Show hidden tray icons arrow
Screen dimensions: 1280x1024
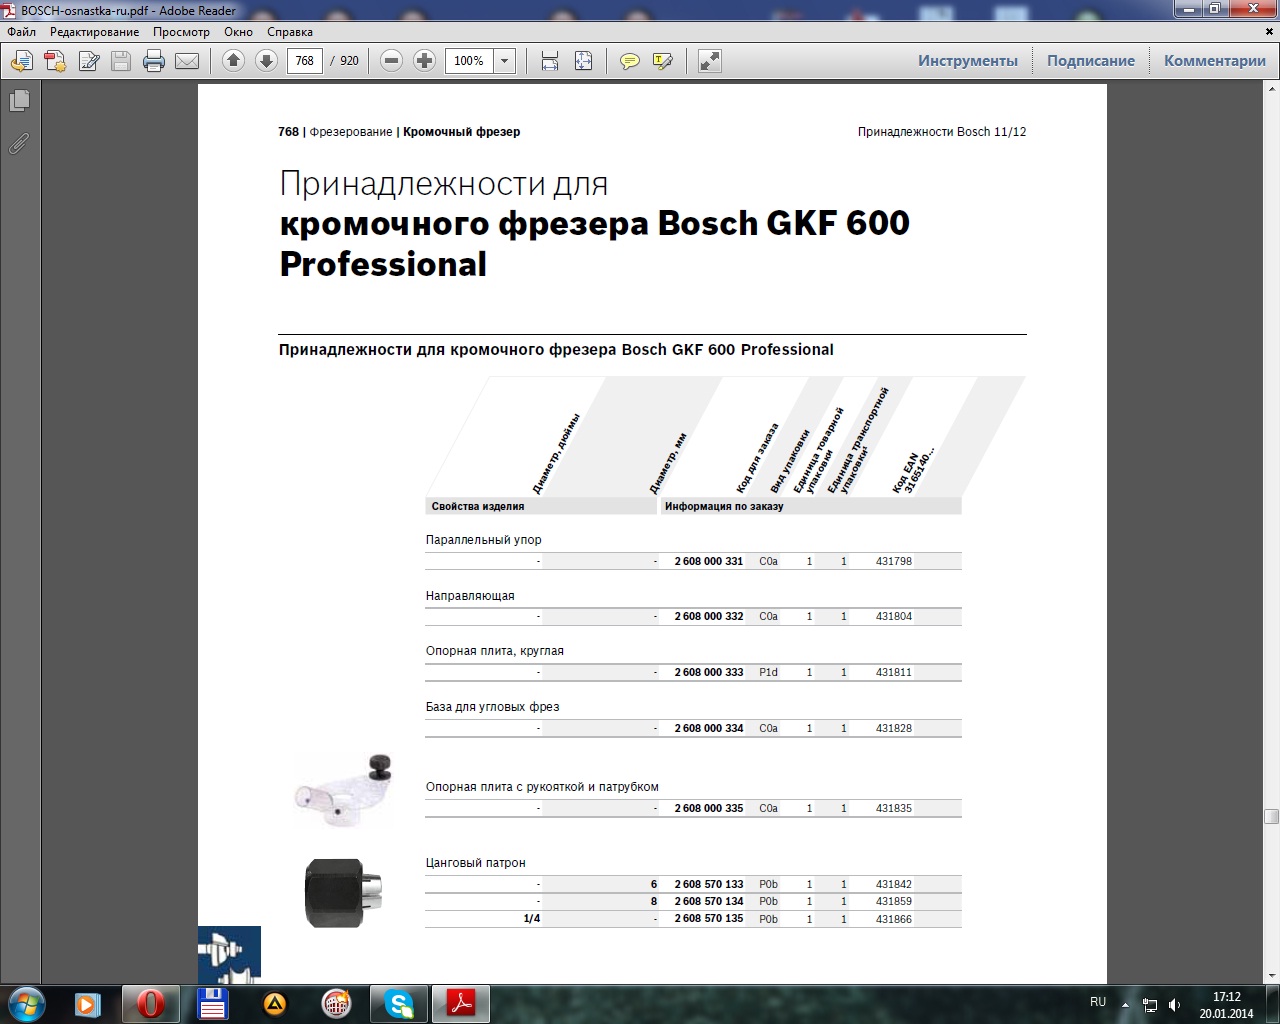[x=1126, y=1004]
